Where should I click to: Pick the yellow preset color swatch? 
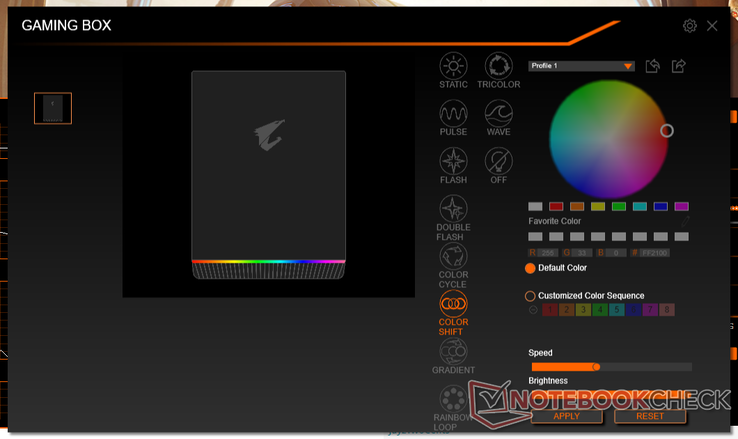point(598,206)
